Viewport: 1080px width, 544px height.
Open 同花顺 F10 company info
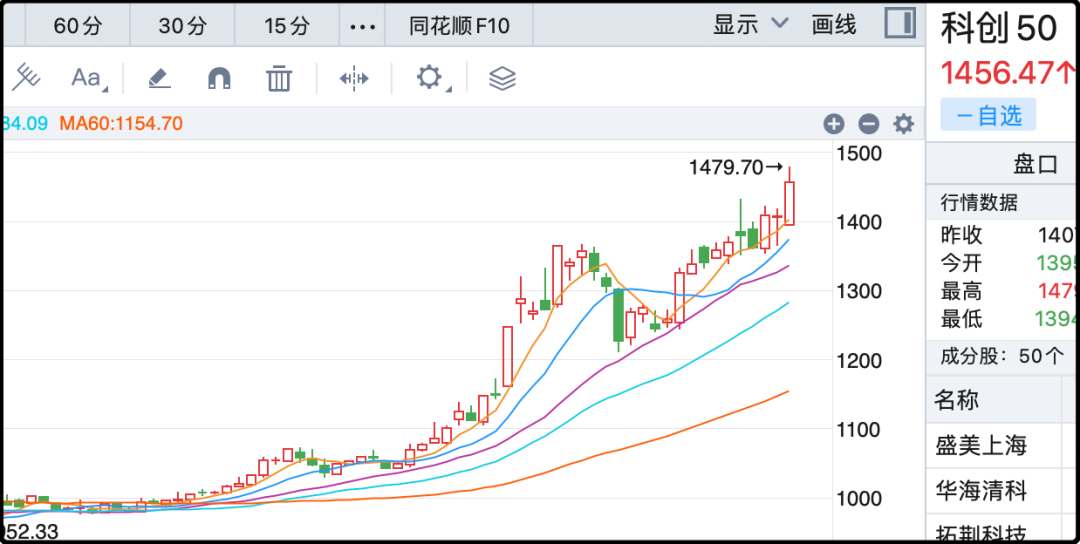tap(459, 26)
